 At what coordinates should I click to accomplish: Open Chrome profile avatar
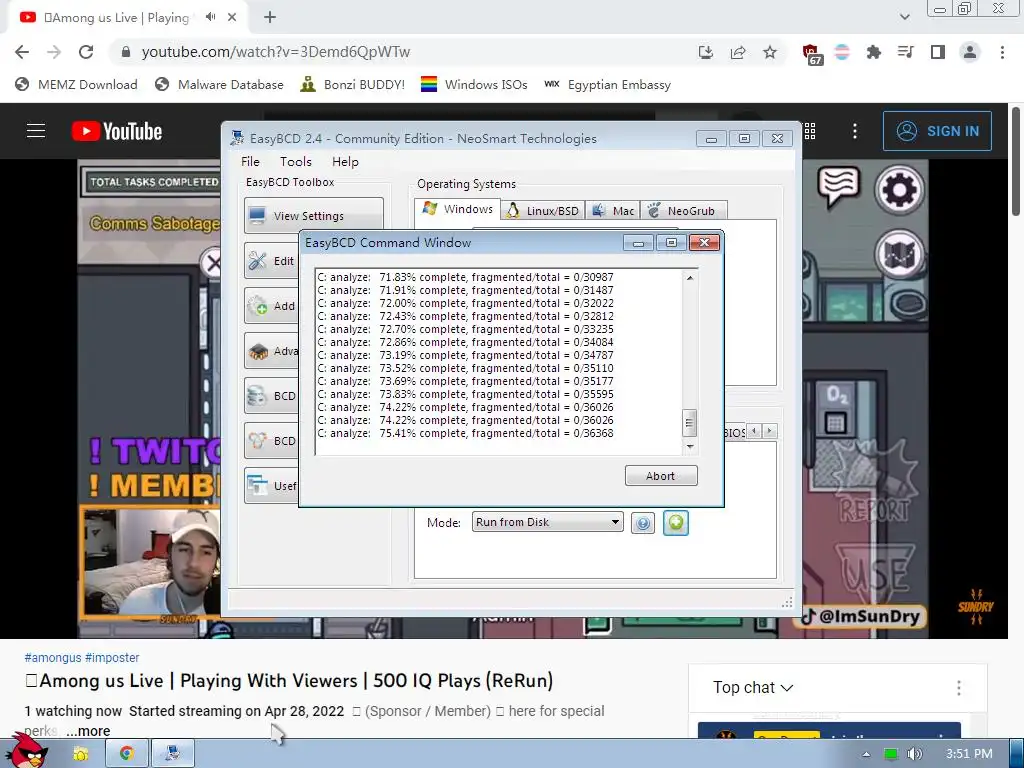coord(970,52)
